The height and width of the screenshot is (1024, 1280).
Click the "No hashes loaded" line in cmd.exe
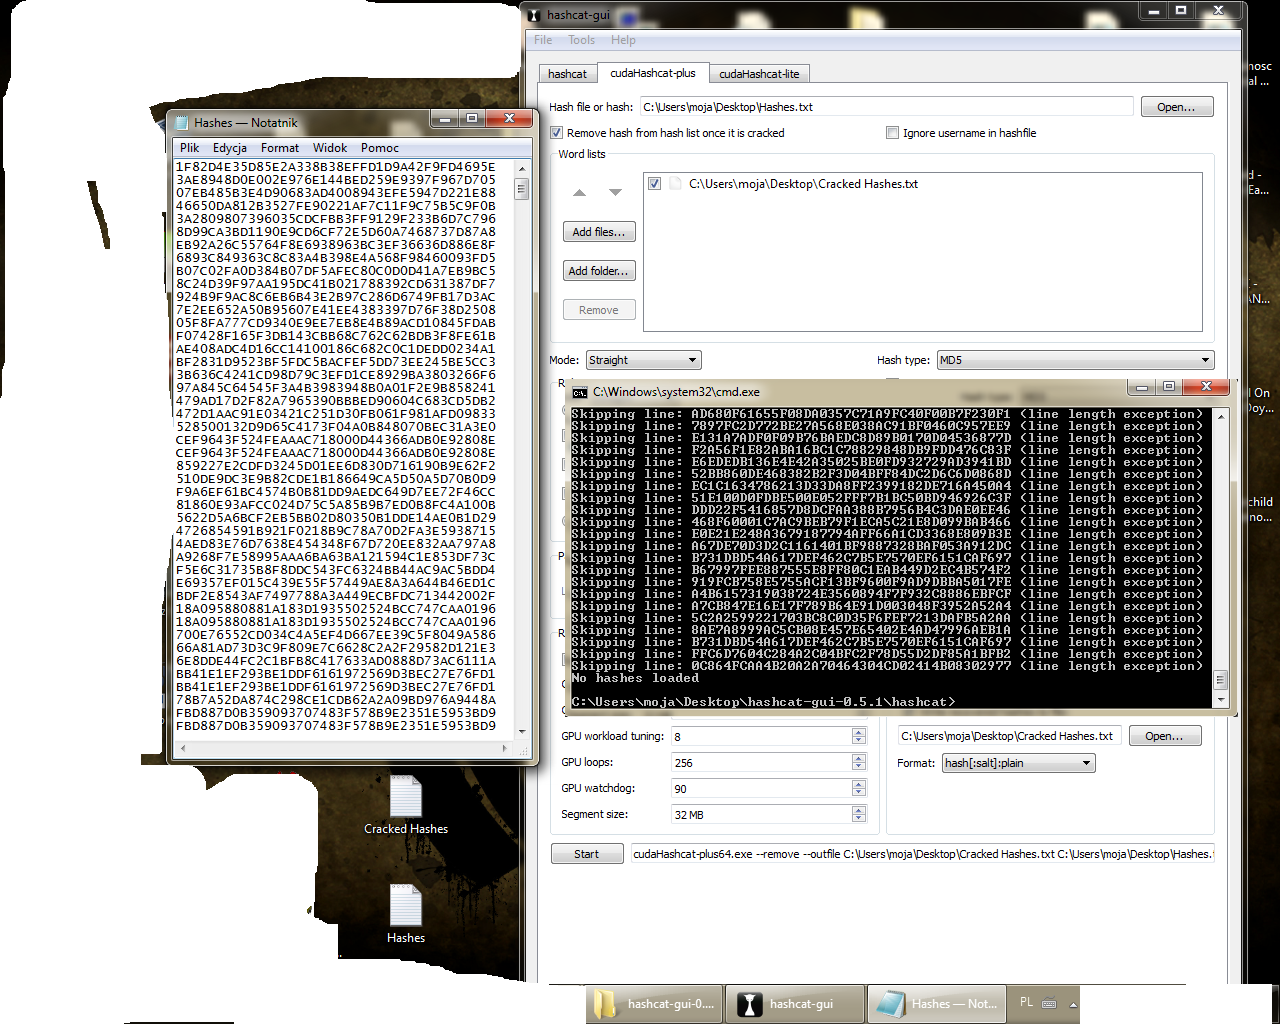[x=635, y=678]
